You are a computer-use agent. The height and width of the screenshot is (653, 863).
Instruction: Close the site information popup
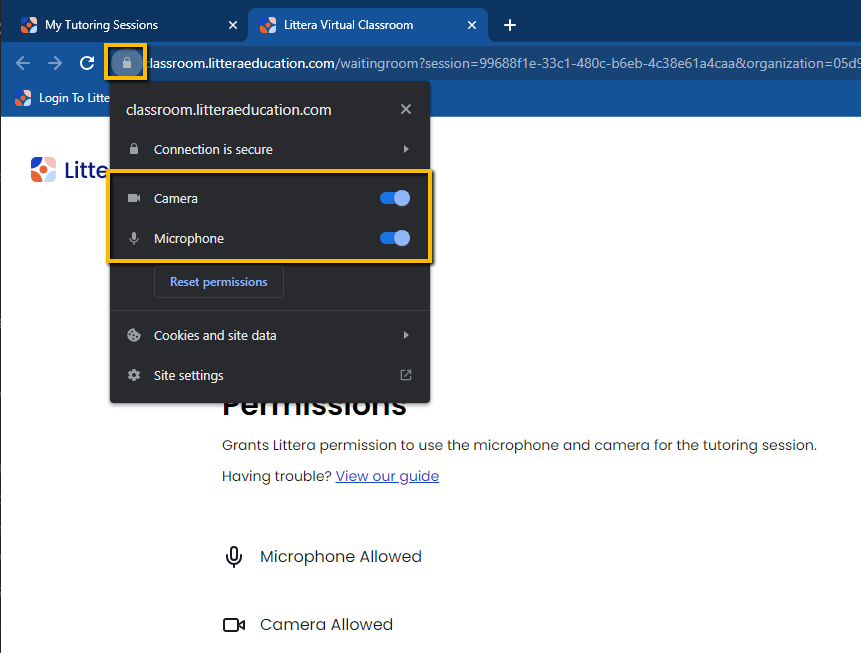tap(406, 109)
